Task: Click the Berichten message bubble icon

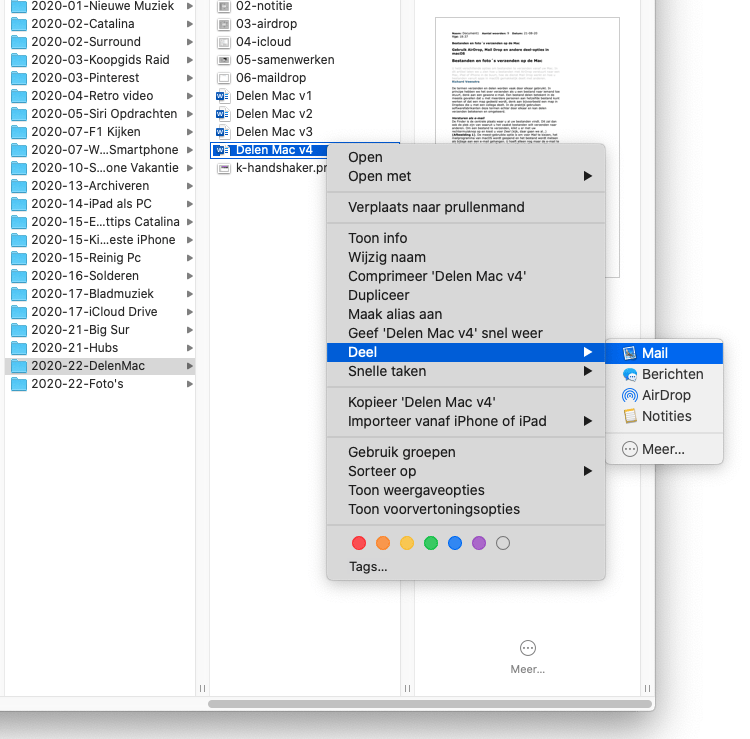Action: point(629,375)
